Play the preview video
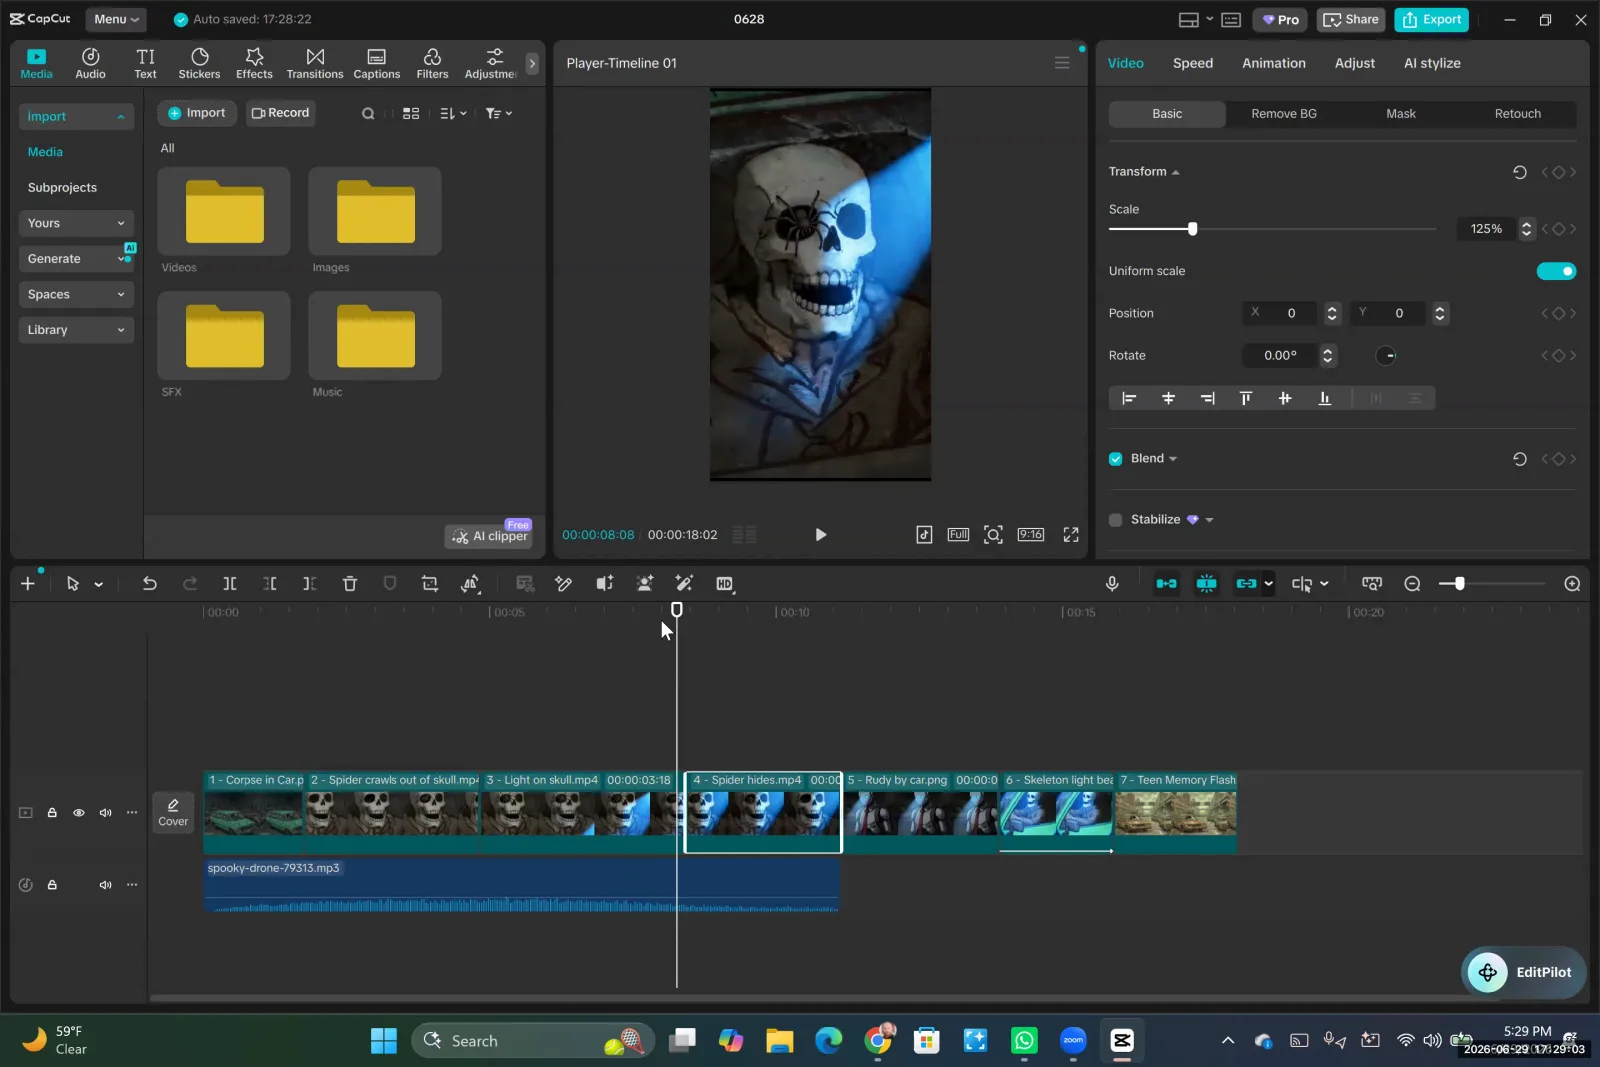The width and height of the screenshot is (1600, 1067). coord(820,535)
